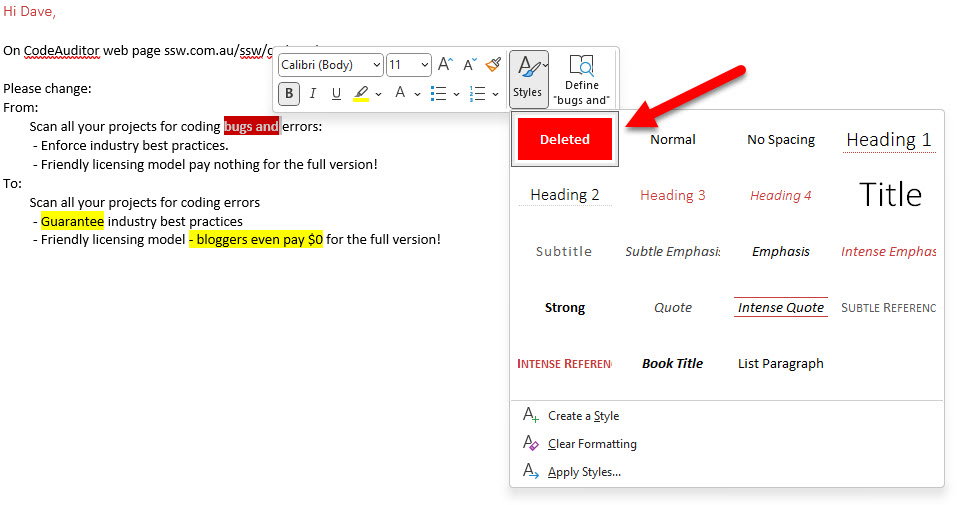Click the numbered list icon
This screenshot has width=960, height=505.
(477, 93)
